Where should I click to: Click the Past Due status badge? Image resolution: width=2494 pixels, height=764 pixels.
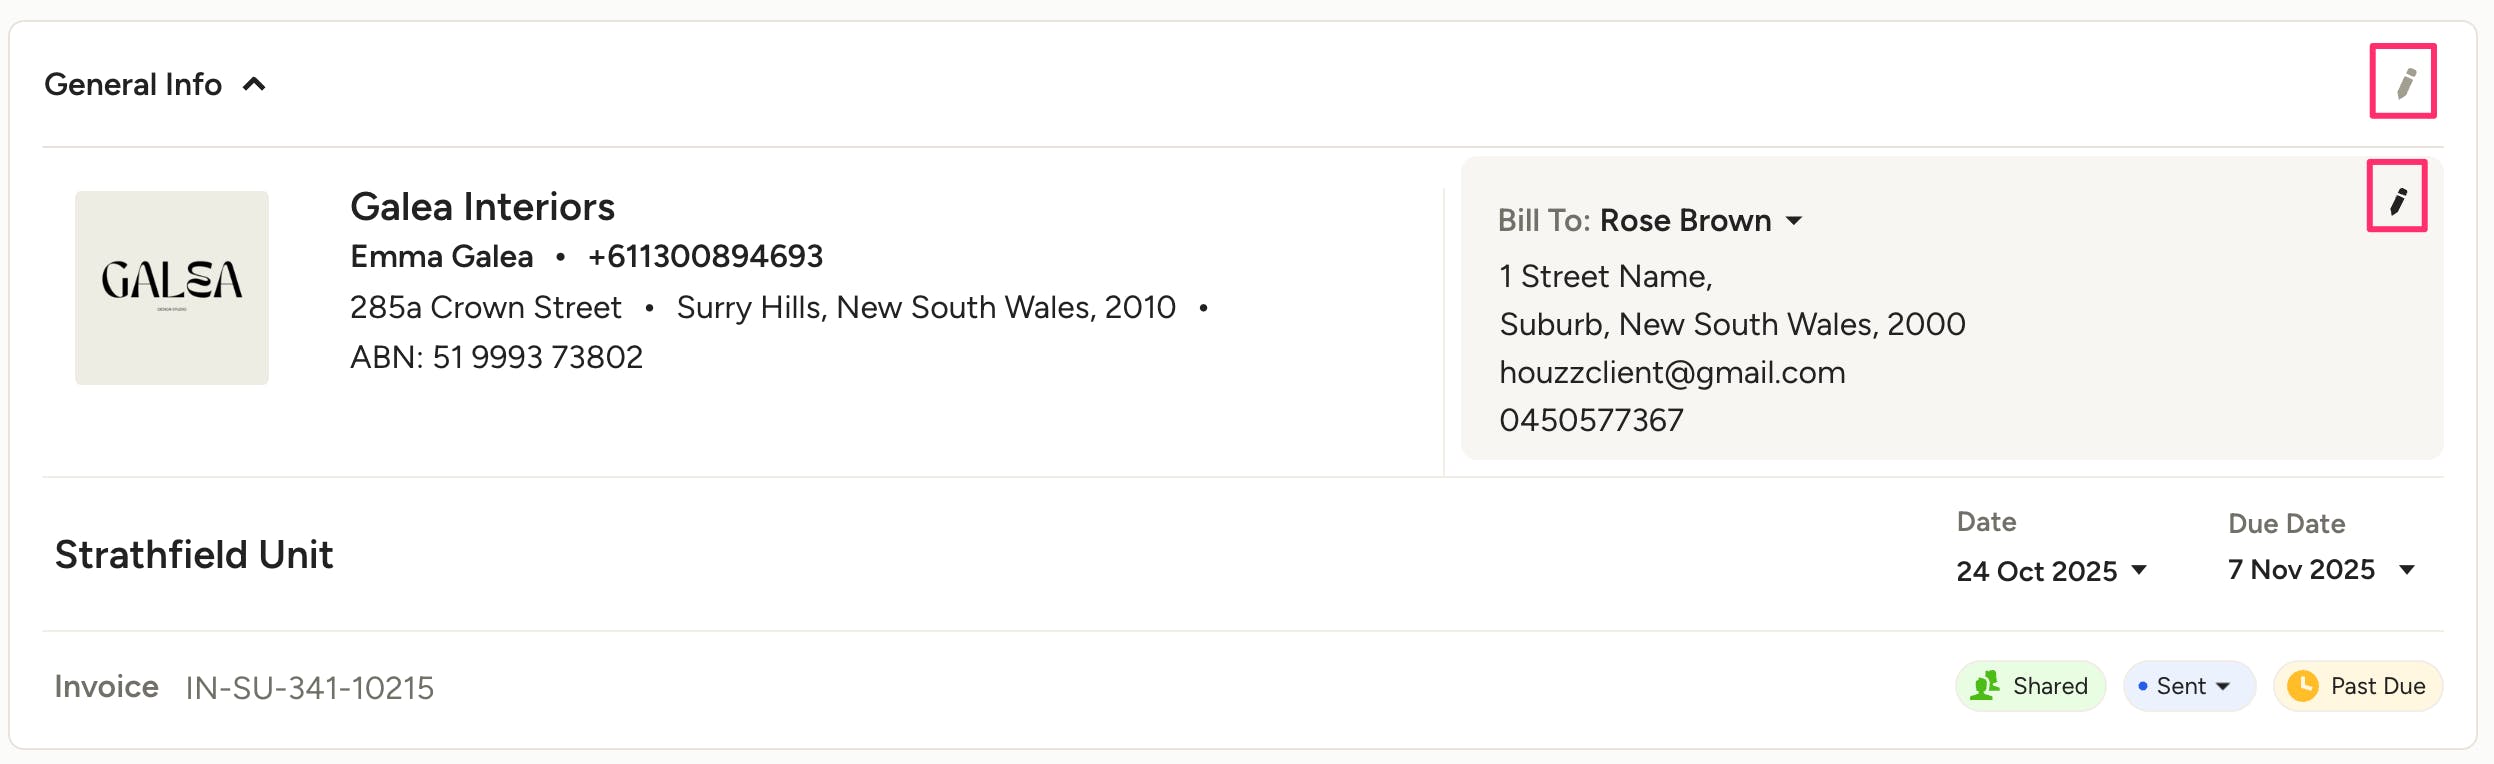(x=2357, y=686)
